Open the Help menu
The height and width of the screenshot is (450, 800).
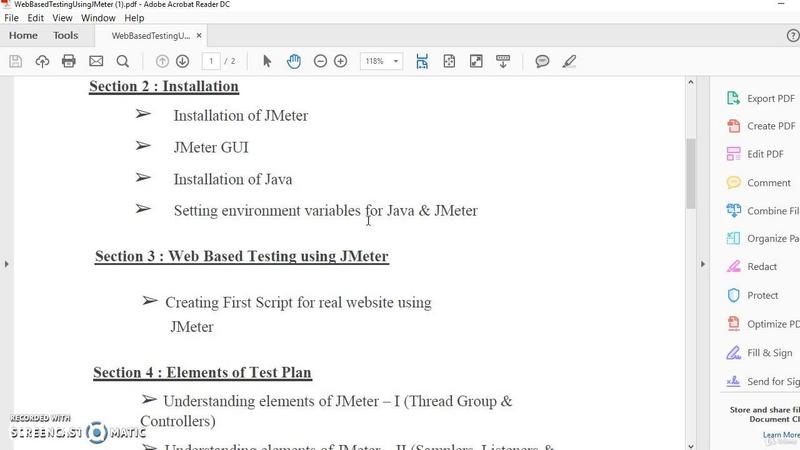(x=134, y=18)
